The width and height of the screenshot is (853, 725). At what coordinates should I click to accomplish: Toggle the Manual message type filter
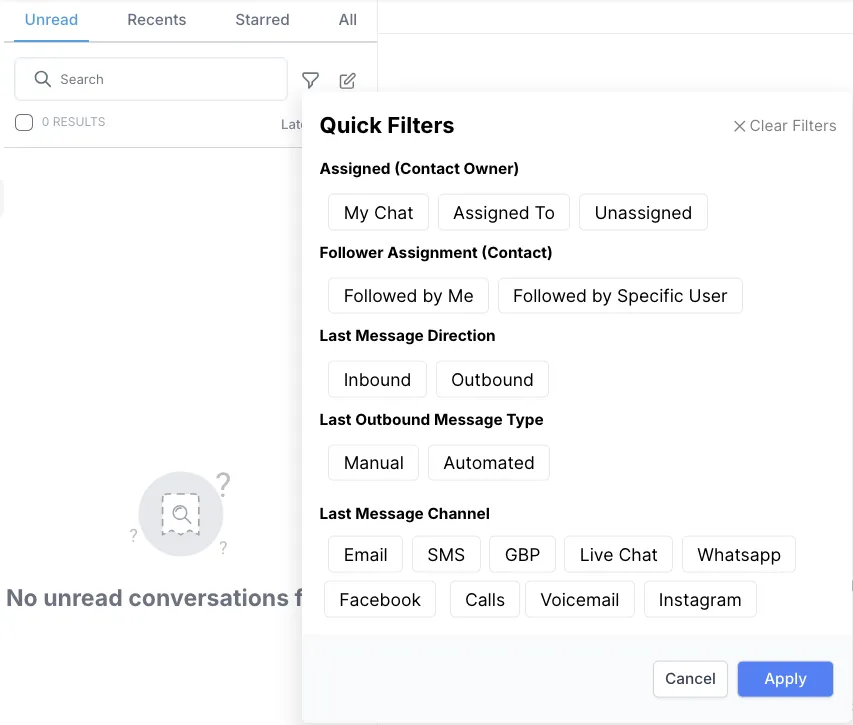tap(373, 462)
